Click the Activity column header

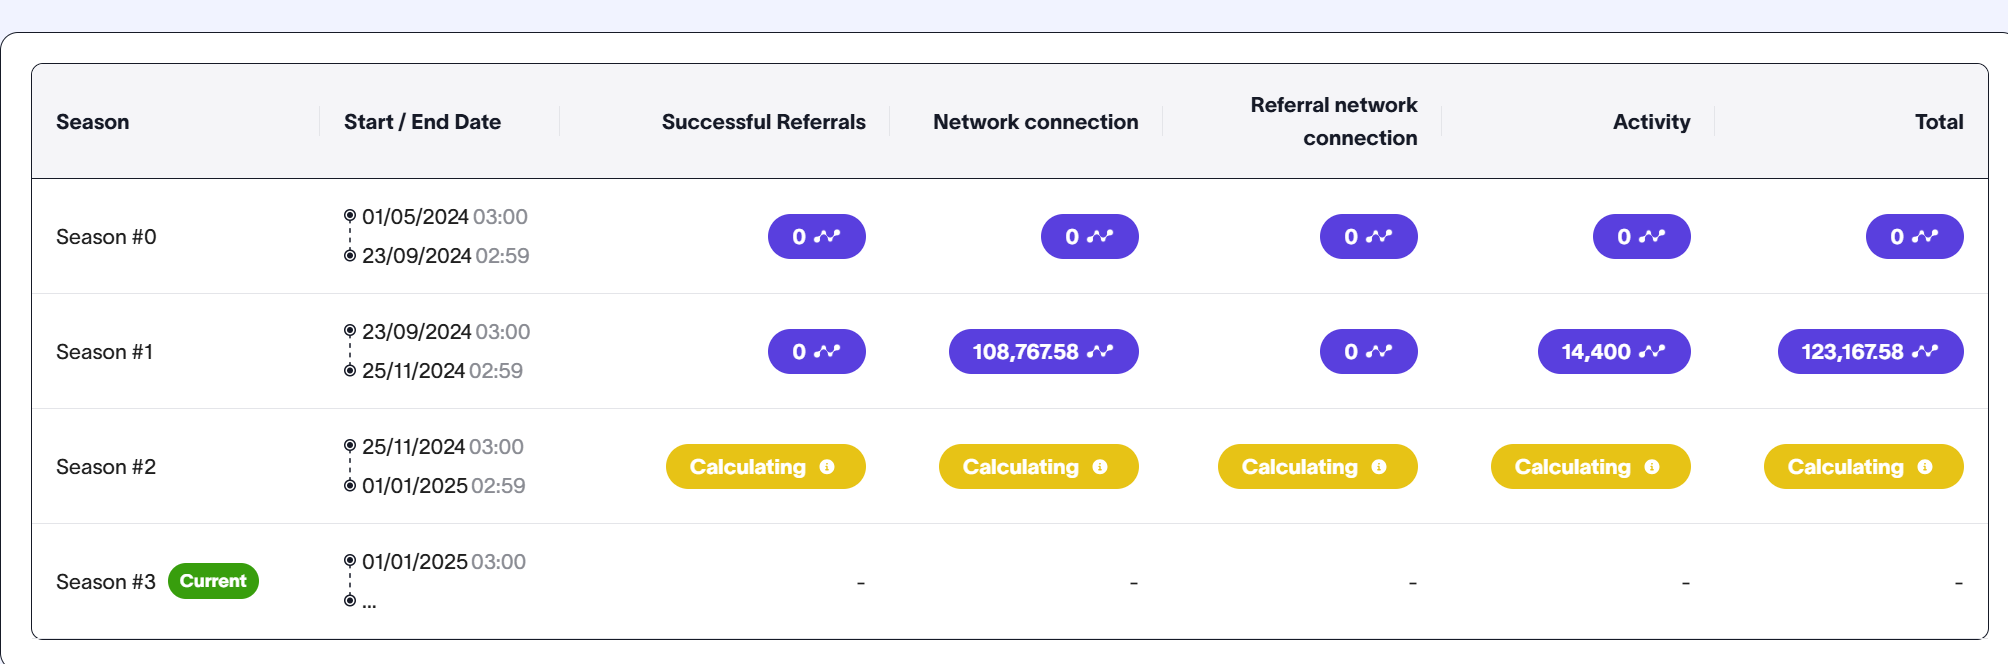(x=1651, y=122)
